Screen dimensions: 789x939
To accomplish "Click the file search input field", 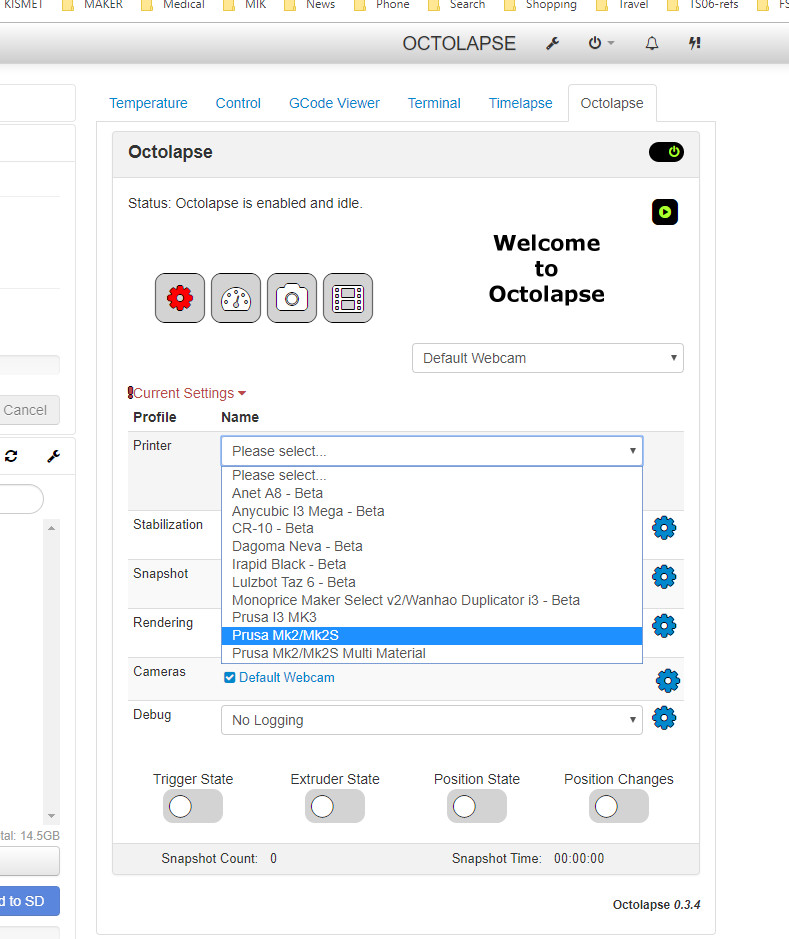I will point(20,499).
